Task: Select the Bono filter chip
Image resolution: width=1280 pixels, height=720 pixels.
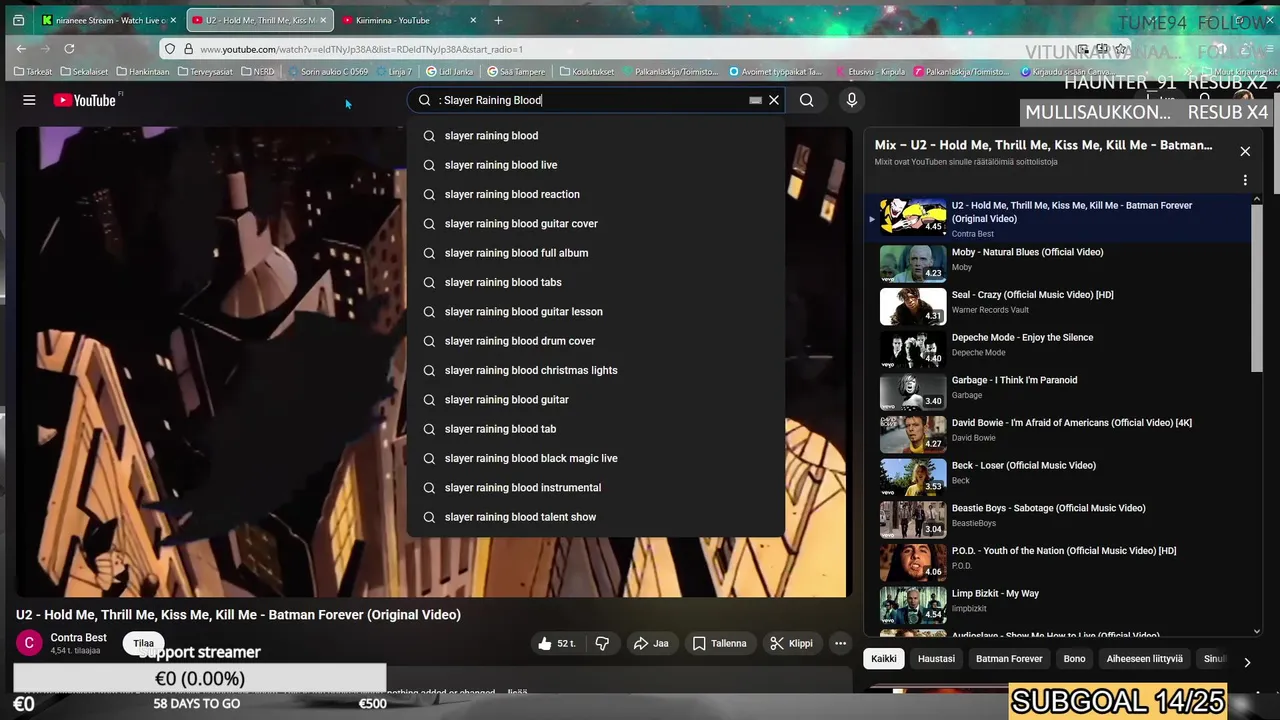Action: [x=1075, y=659]
